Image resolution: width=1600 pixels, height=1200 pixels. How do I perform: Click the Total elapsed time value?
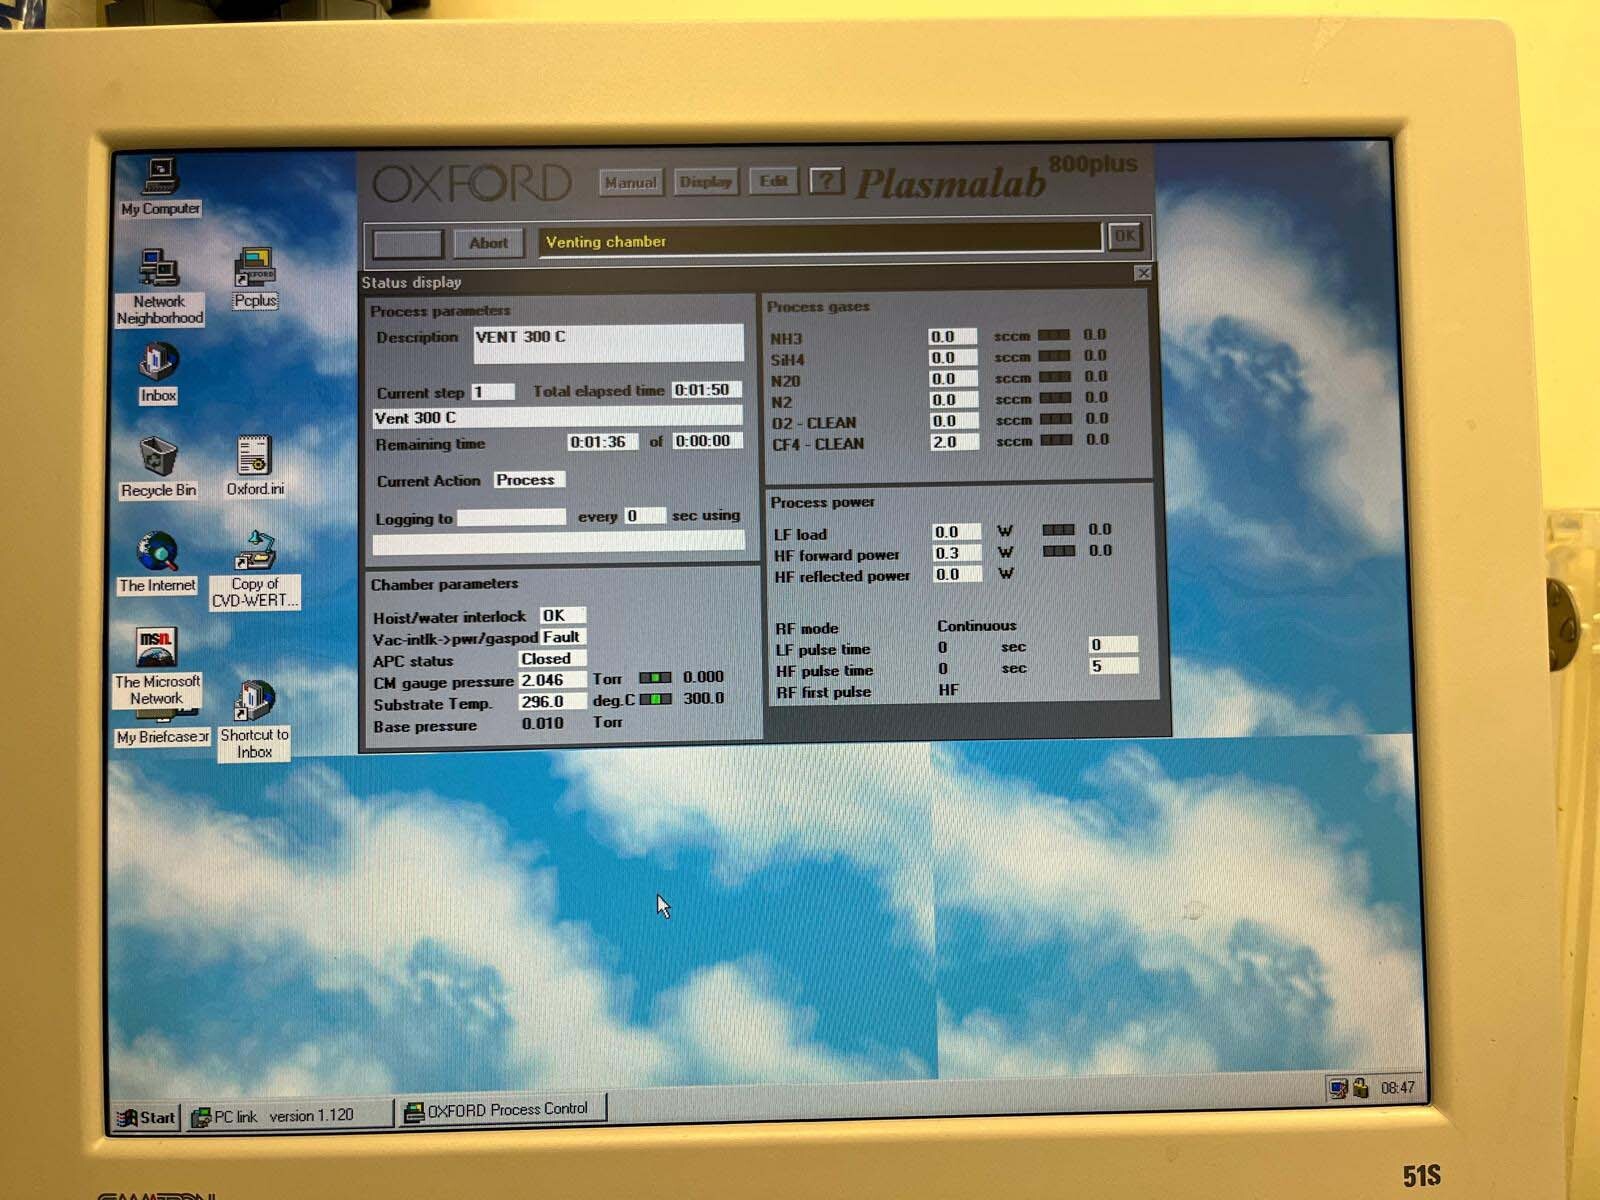click(706, 390)
